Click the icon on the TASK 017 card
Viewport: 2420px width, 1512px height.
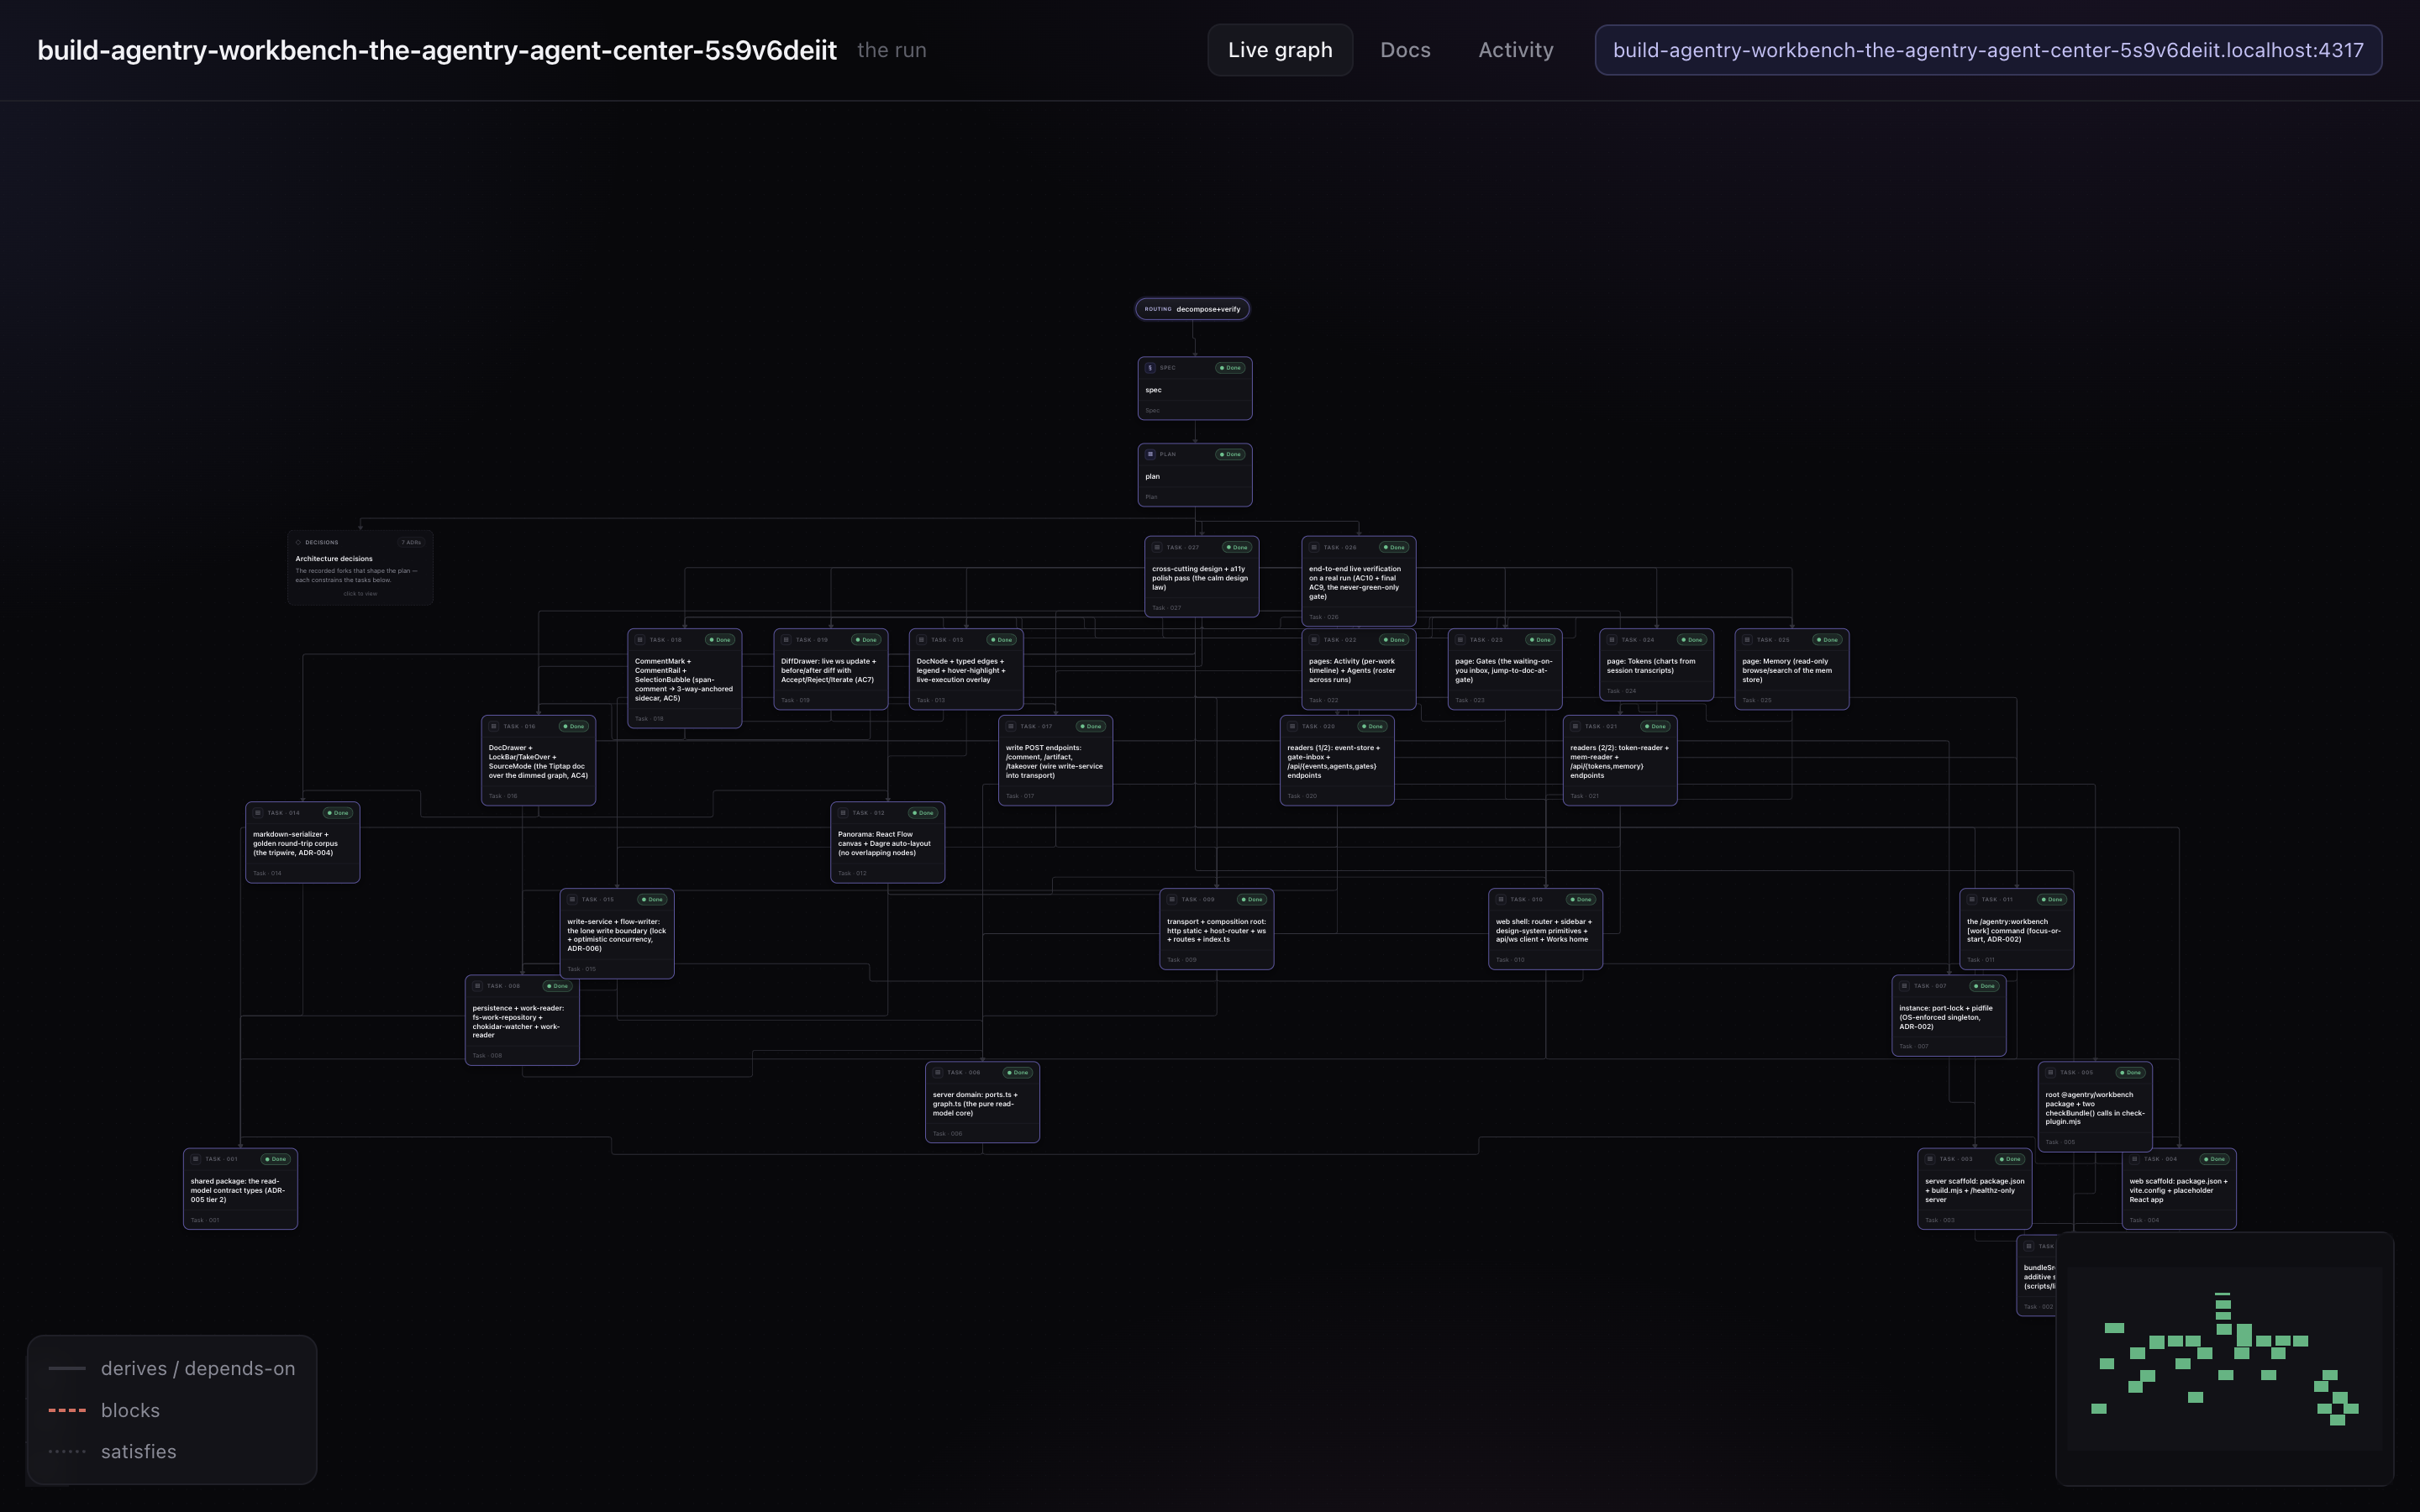click(1011, 726)
